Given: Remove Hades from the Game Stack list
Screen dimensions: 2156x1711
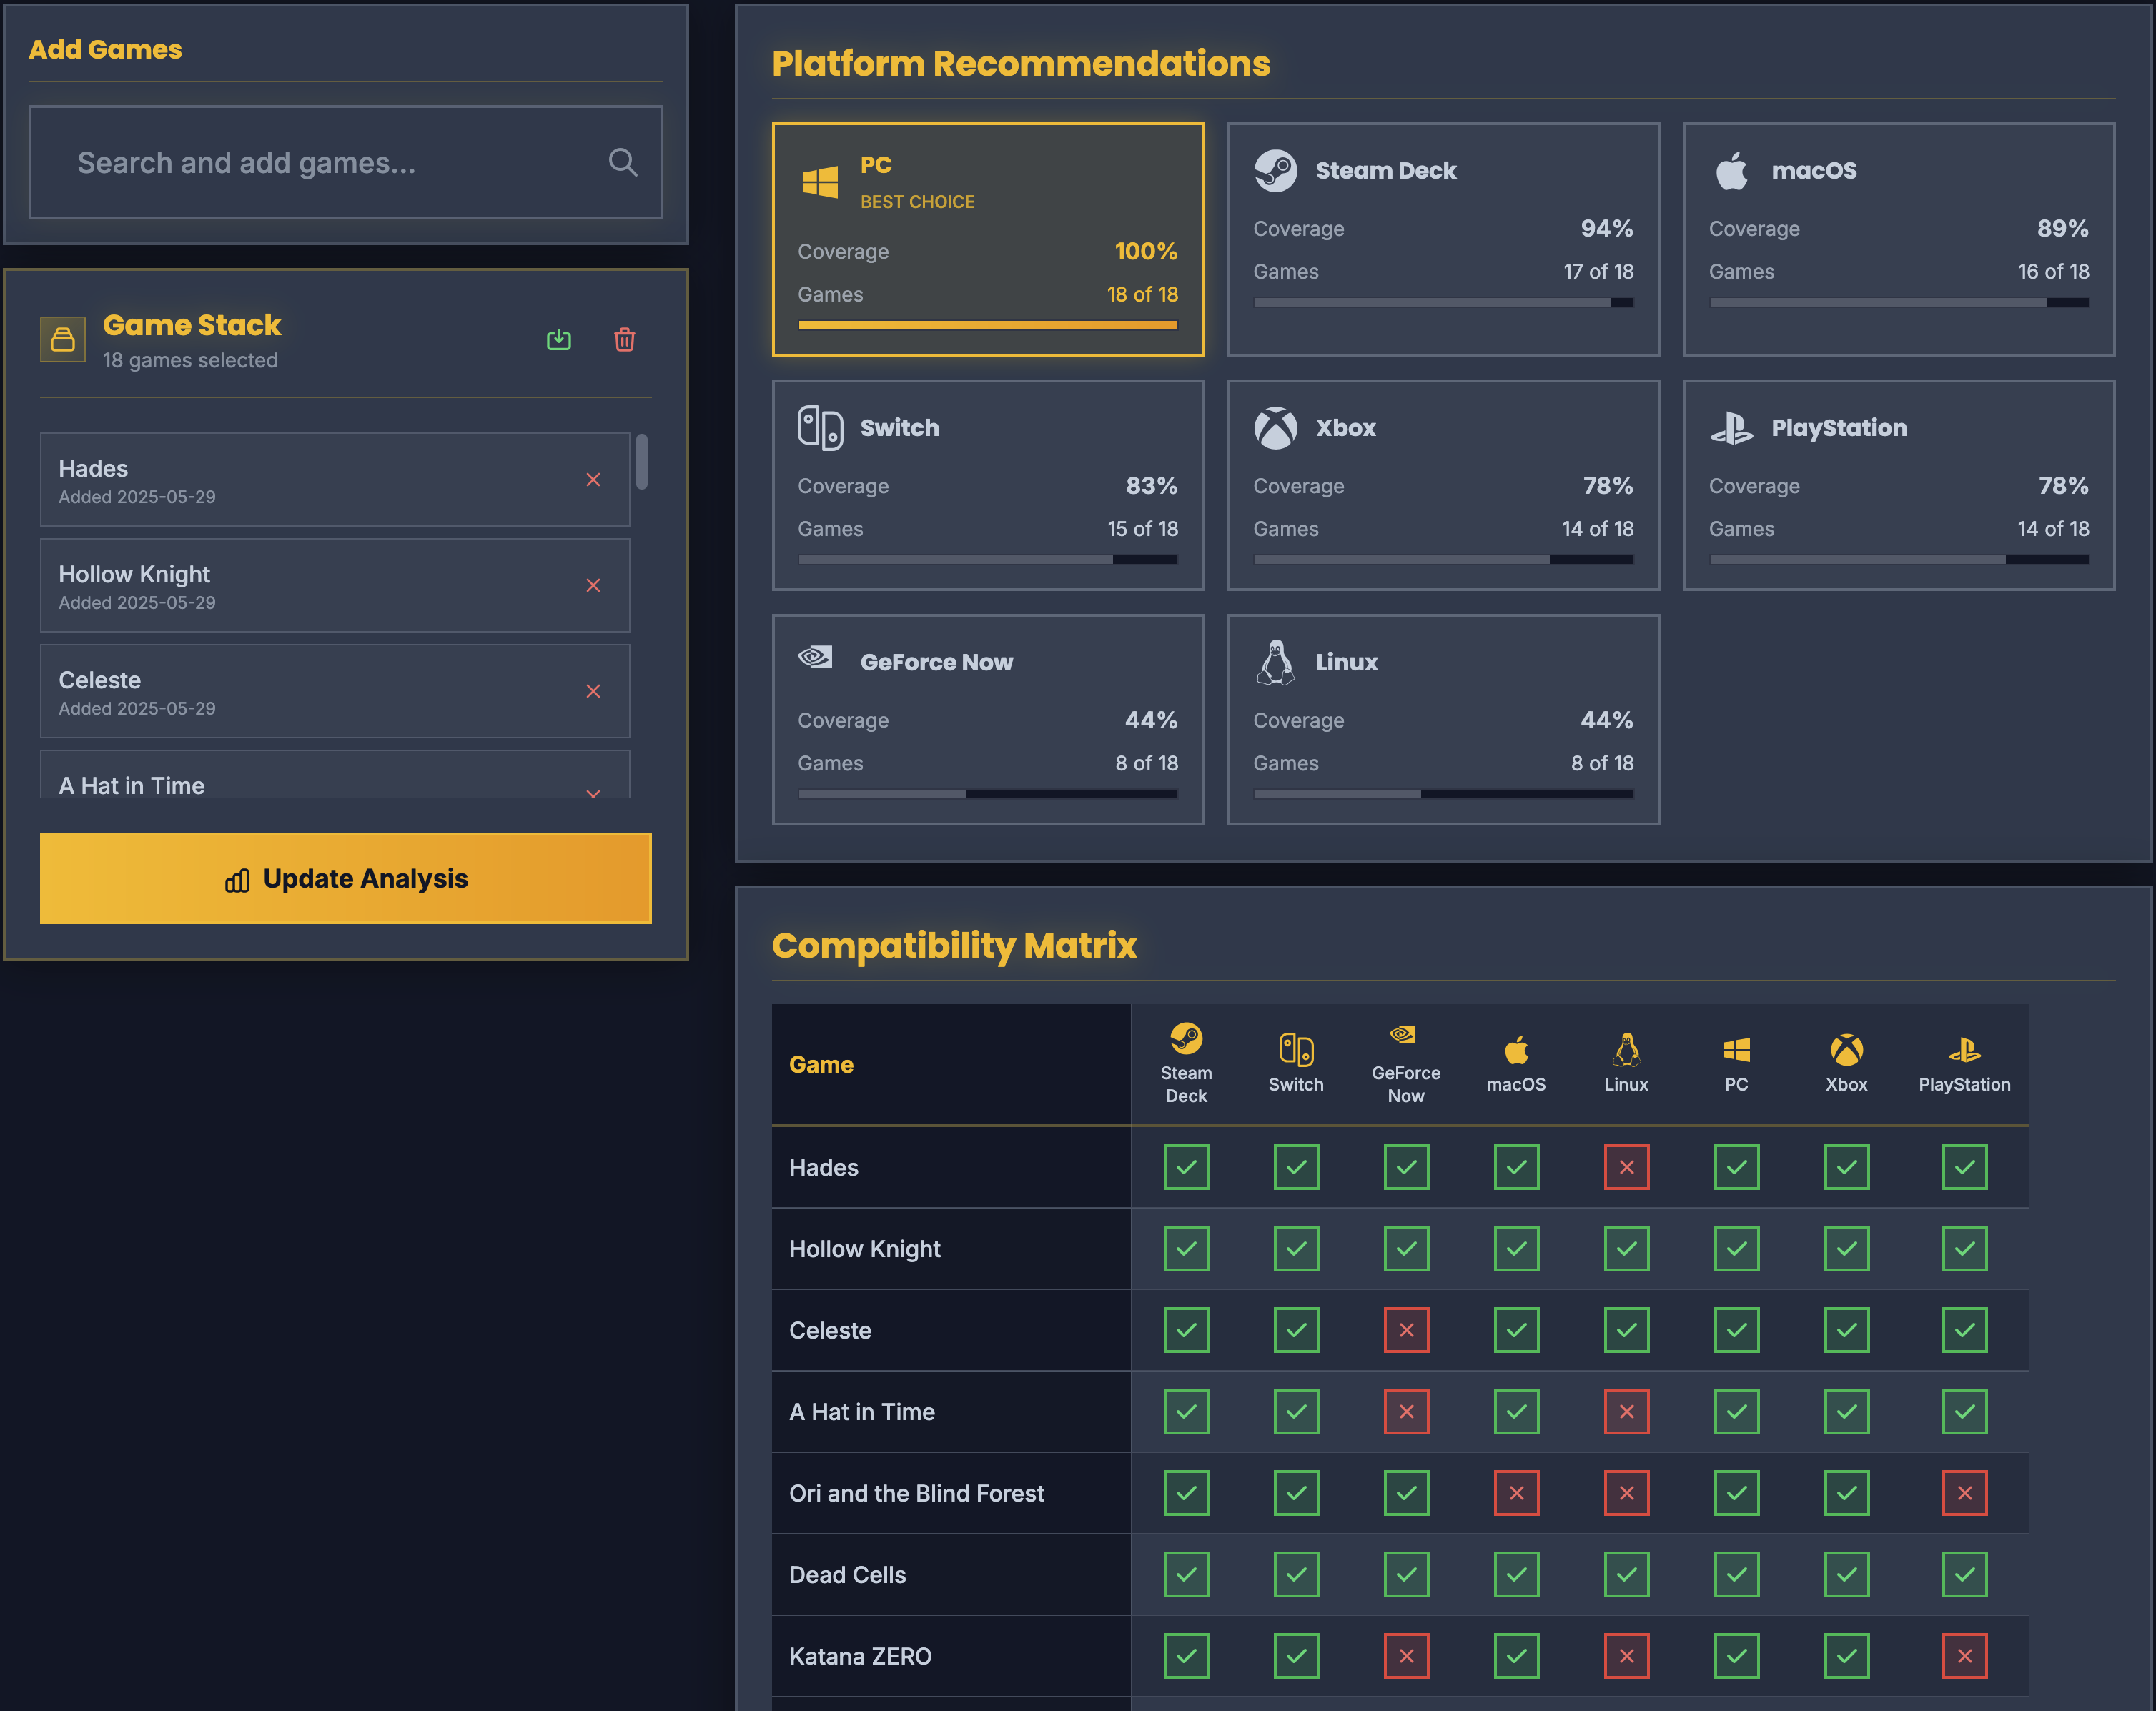Looking at the screenshot, I should [x=593, y=480].
